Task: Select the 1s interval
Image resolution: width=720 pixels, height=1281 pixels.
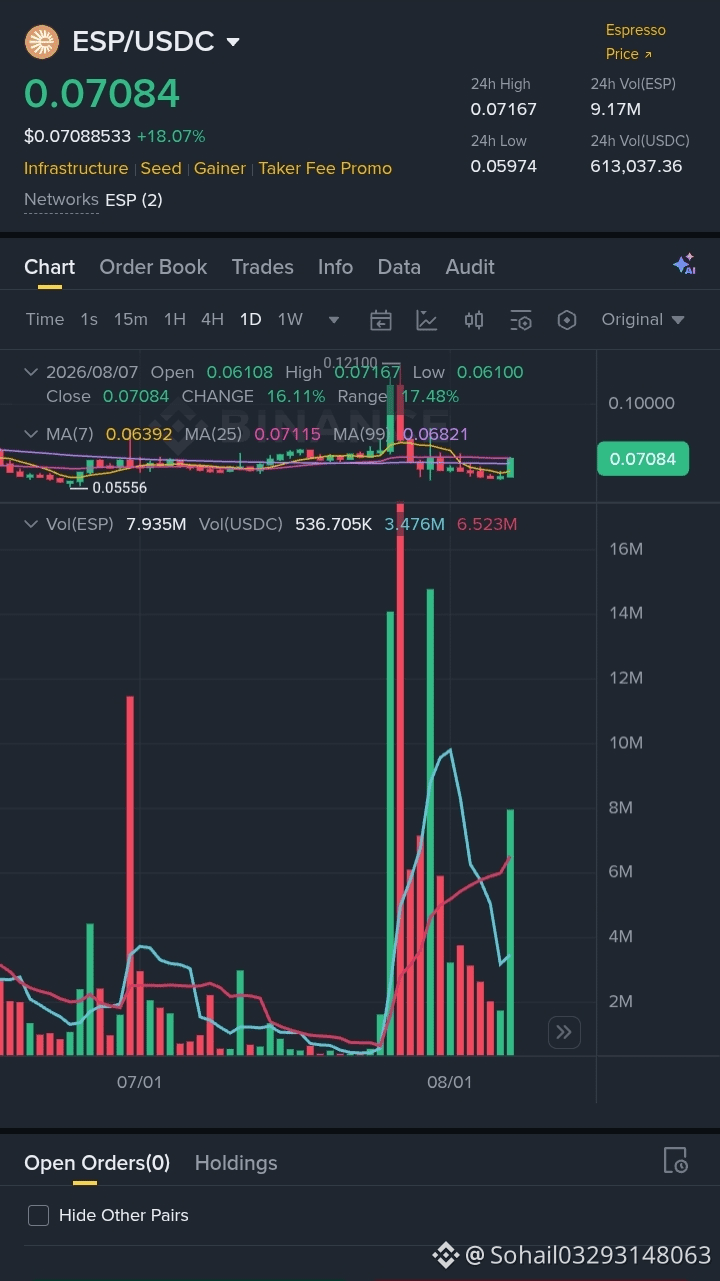Action: pyautogui.click(x=89, y=319)
